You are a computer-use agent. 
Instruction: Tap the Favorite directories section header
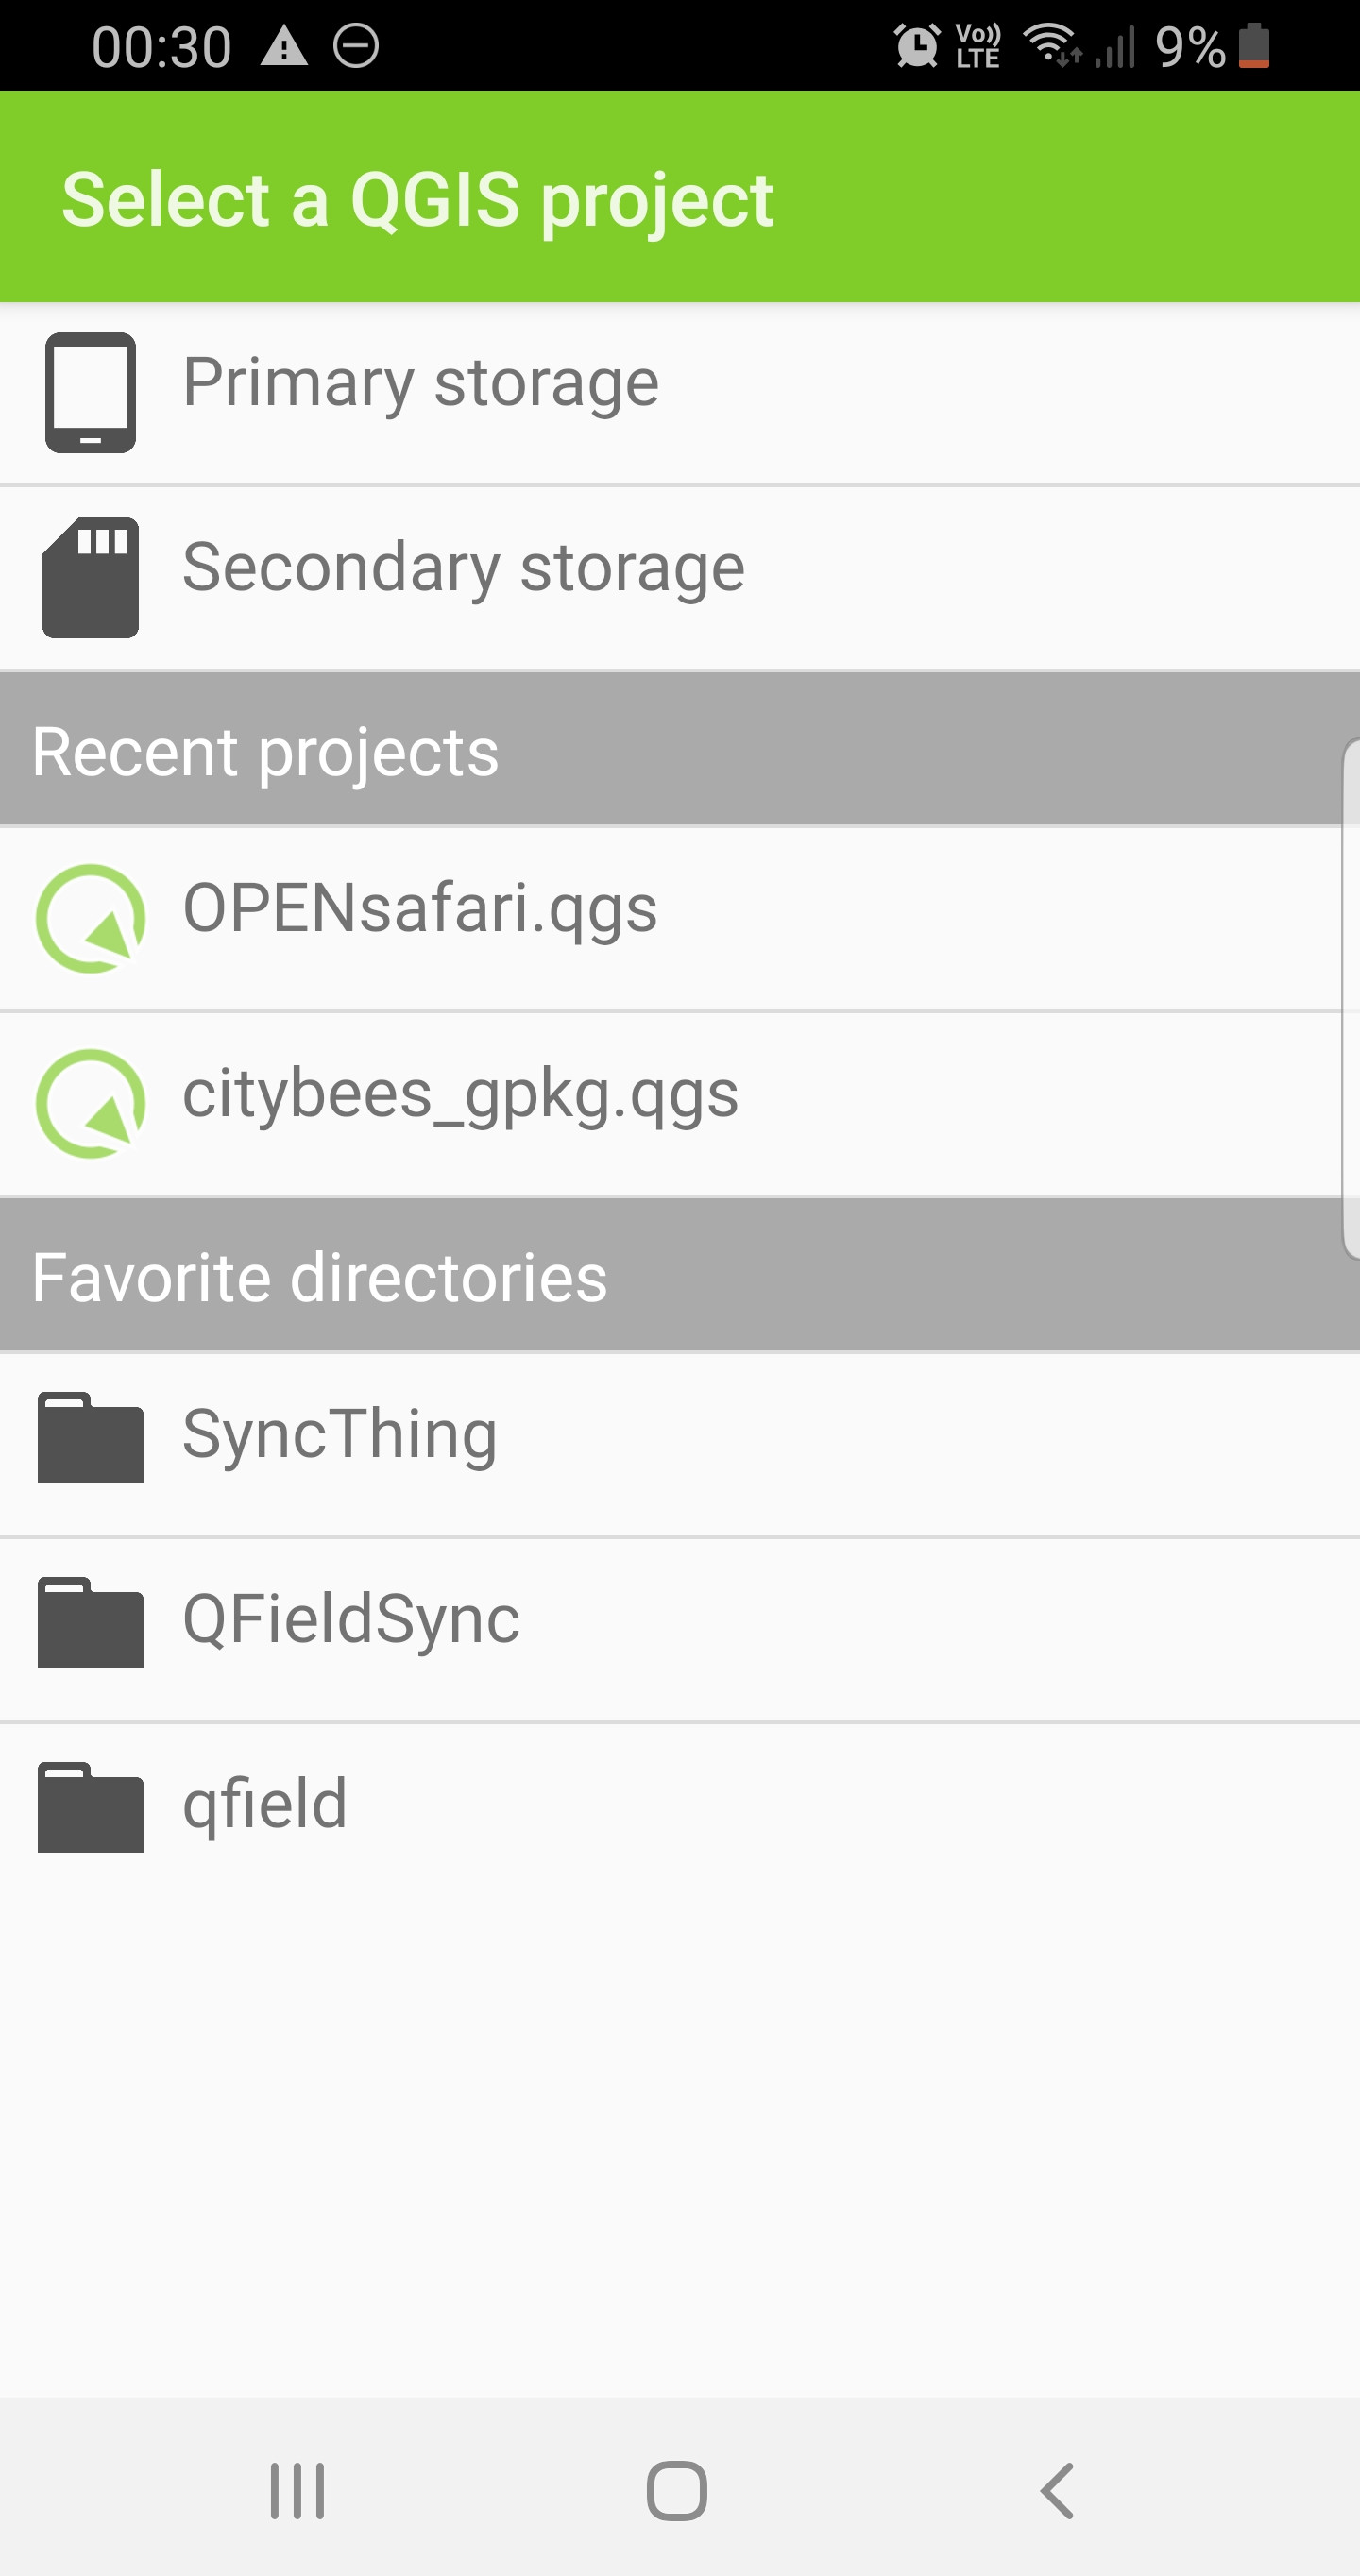(320, 1278)
